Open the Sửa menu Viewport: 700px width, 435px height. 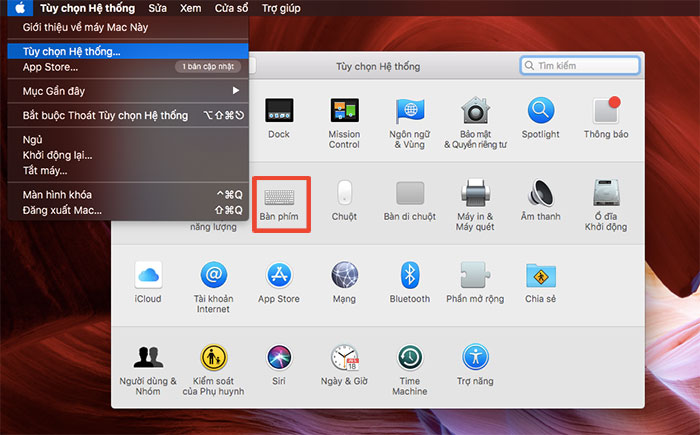coord(158,8)
